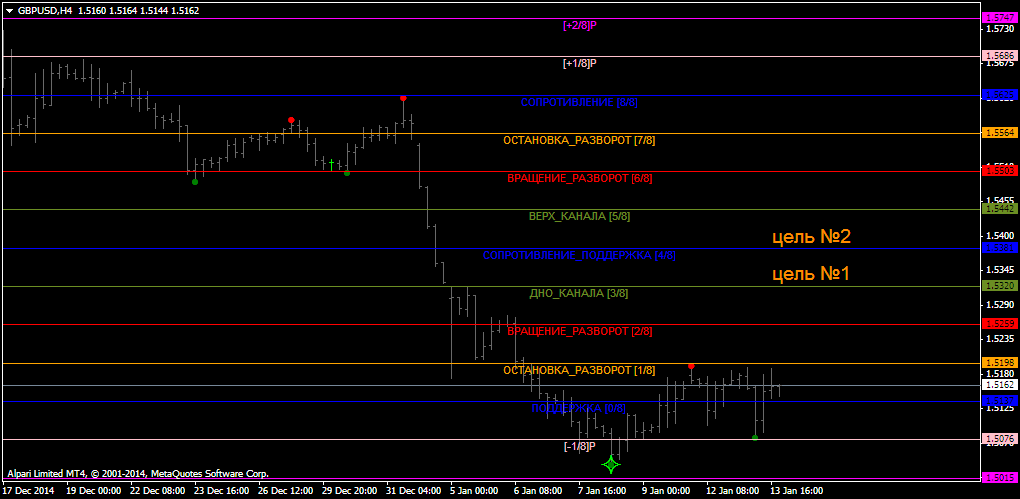Click the magenta 1.5015 price tag

click(x=999, y=478)
